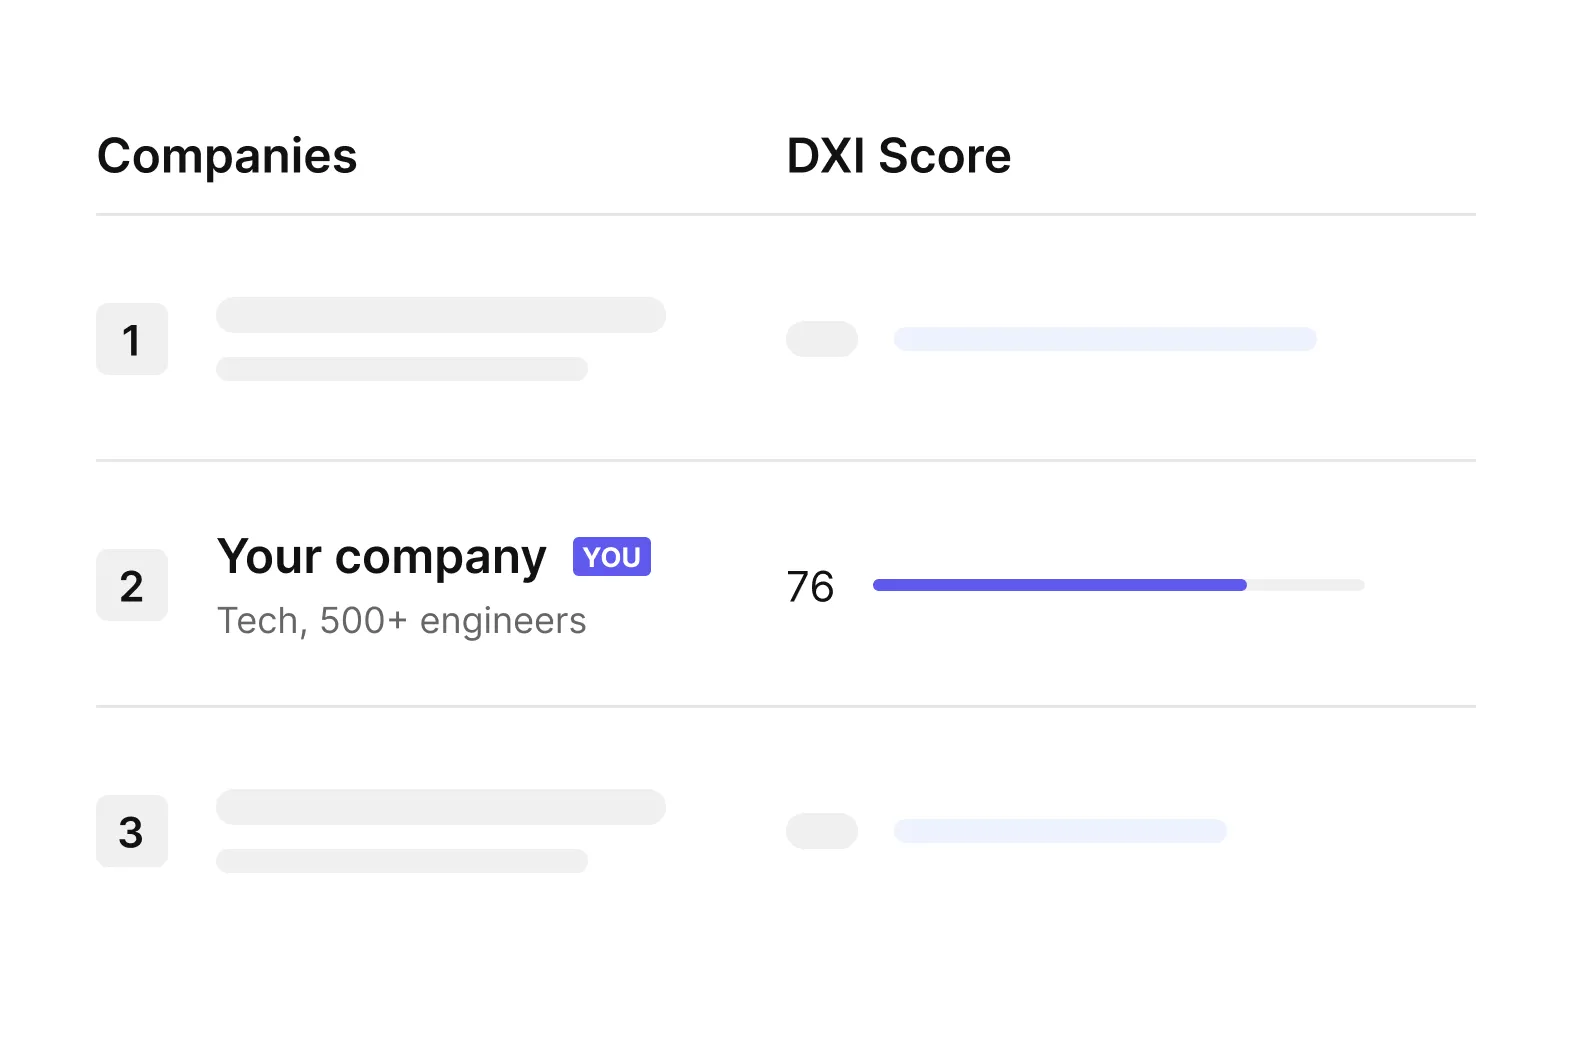Click the Companies column header
Viewport: 1572px width, 1050px height.
pyautogui.click(x=227, y=156)
